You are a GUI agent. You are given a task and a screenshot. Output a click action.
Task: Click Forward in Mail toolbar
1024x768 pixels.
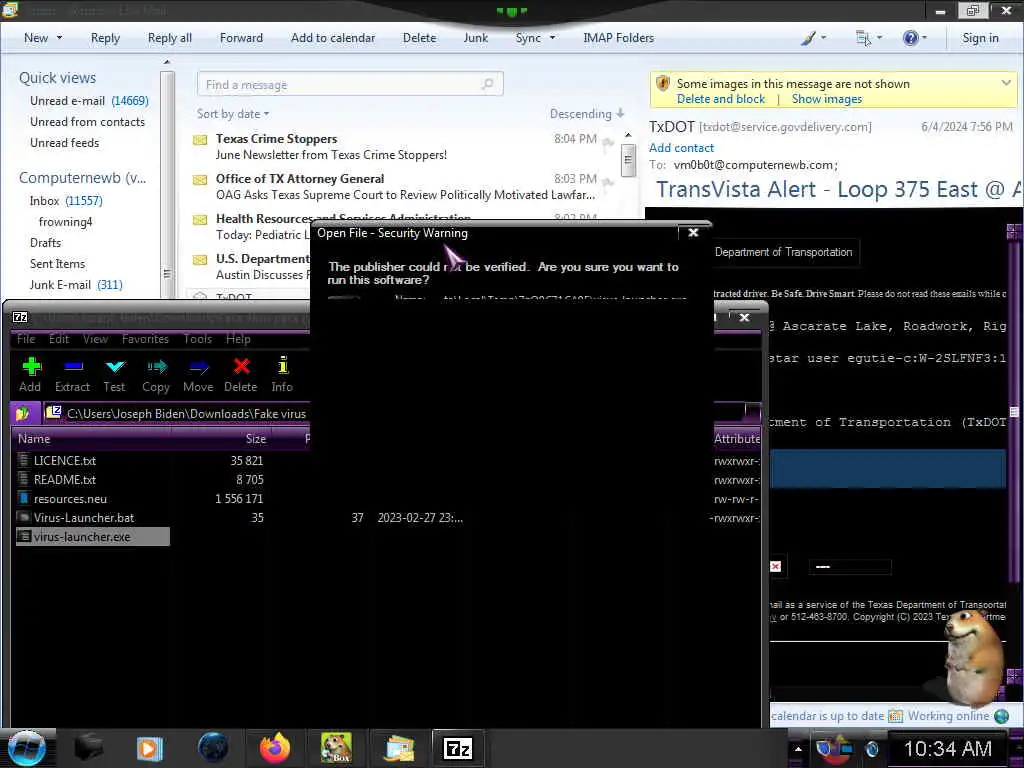point(241,38)
